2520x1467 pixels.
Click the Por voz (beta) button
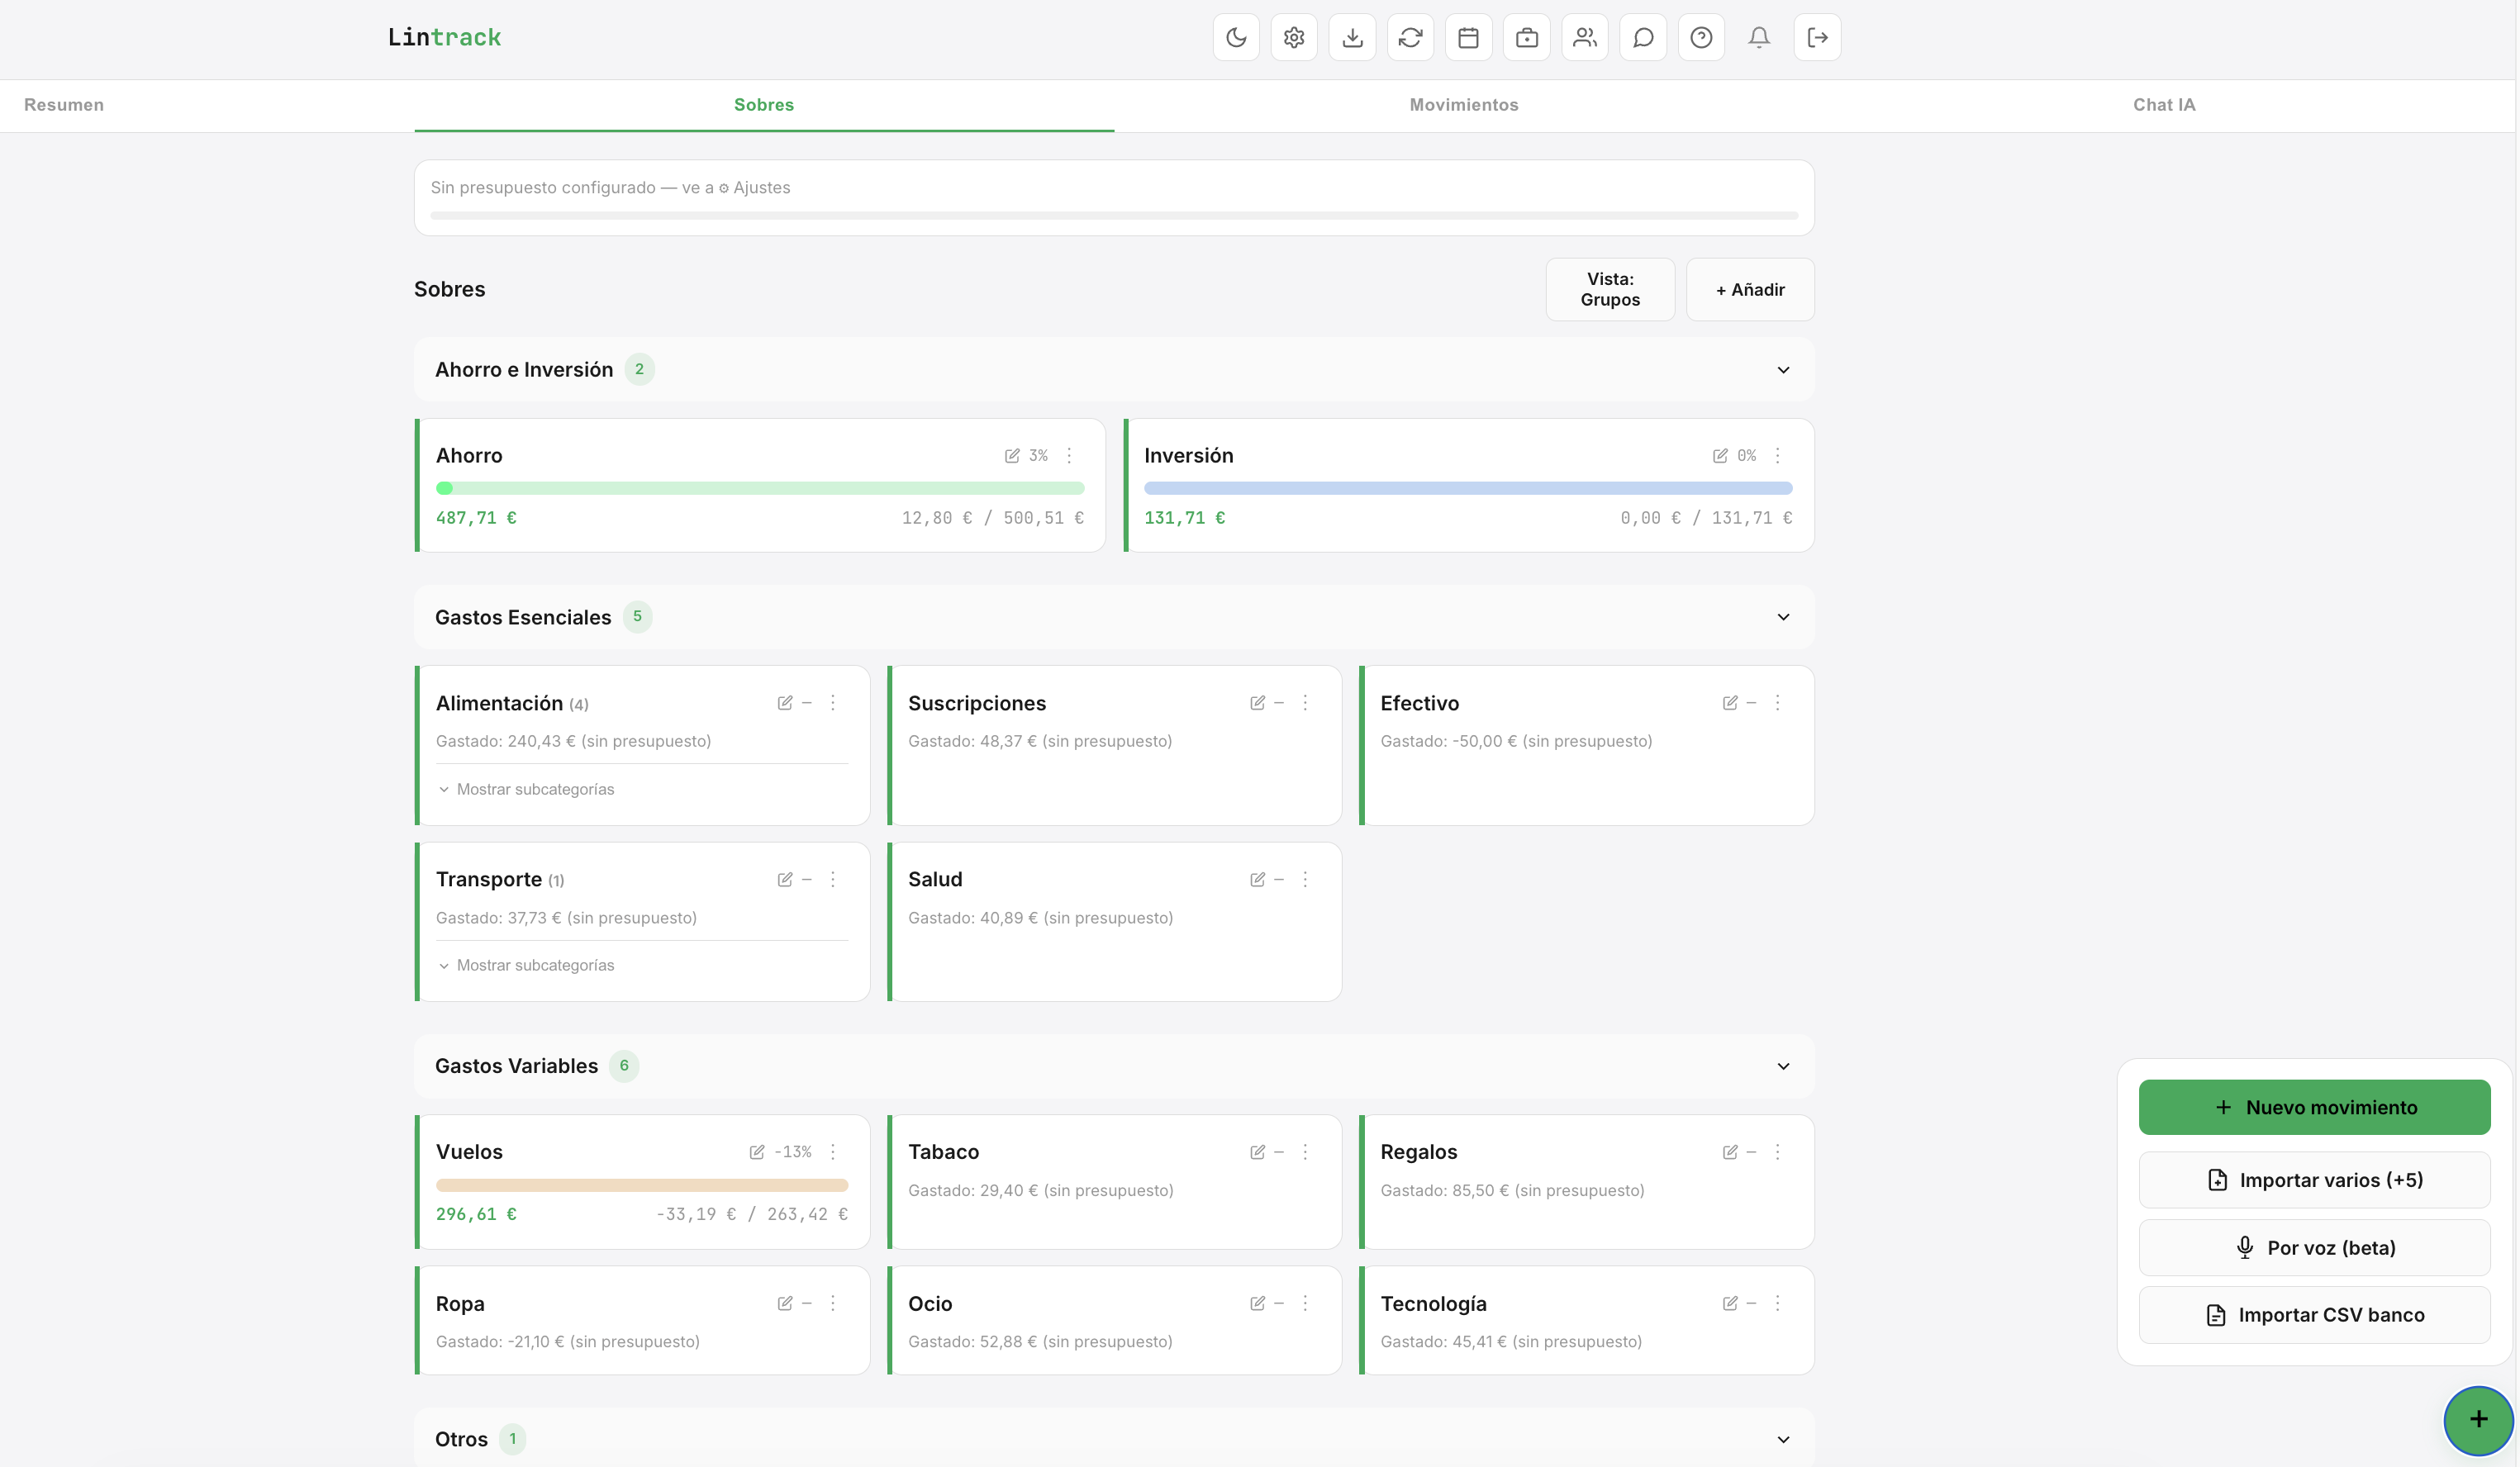pos(2314,1248)
